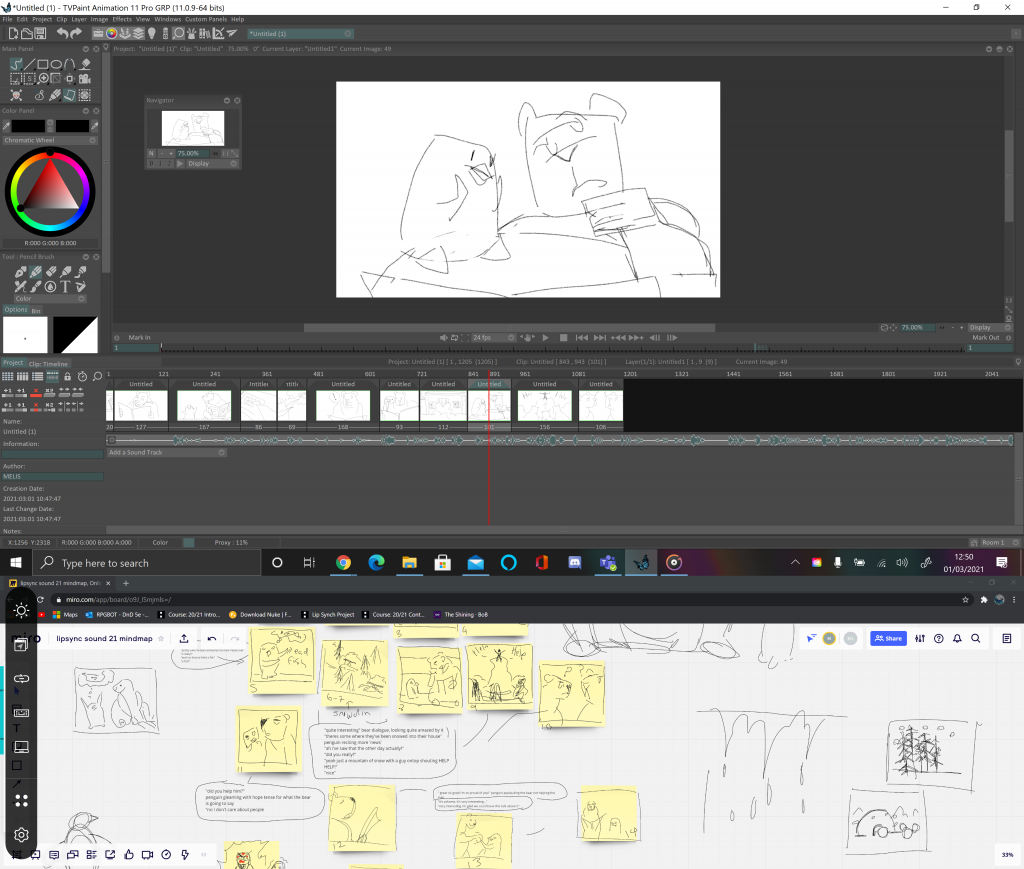Click the Download Nuke bookmark in Chrome

tap(260, 614)
